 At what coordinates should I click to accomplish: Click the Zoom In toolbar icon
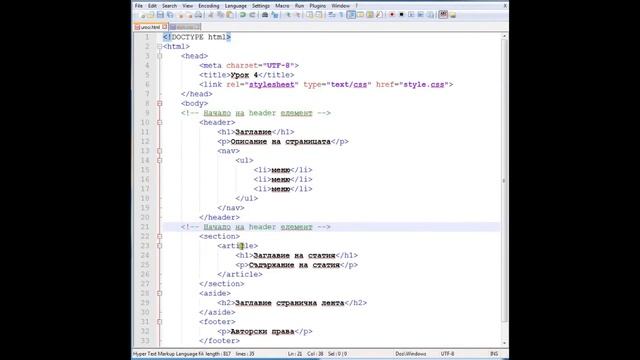pyautogui.click(x=288, y=15)
